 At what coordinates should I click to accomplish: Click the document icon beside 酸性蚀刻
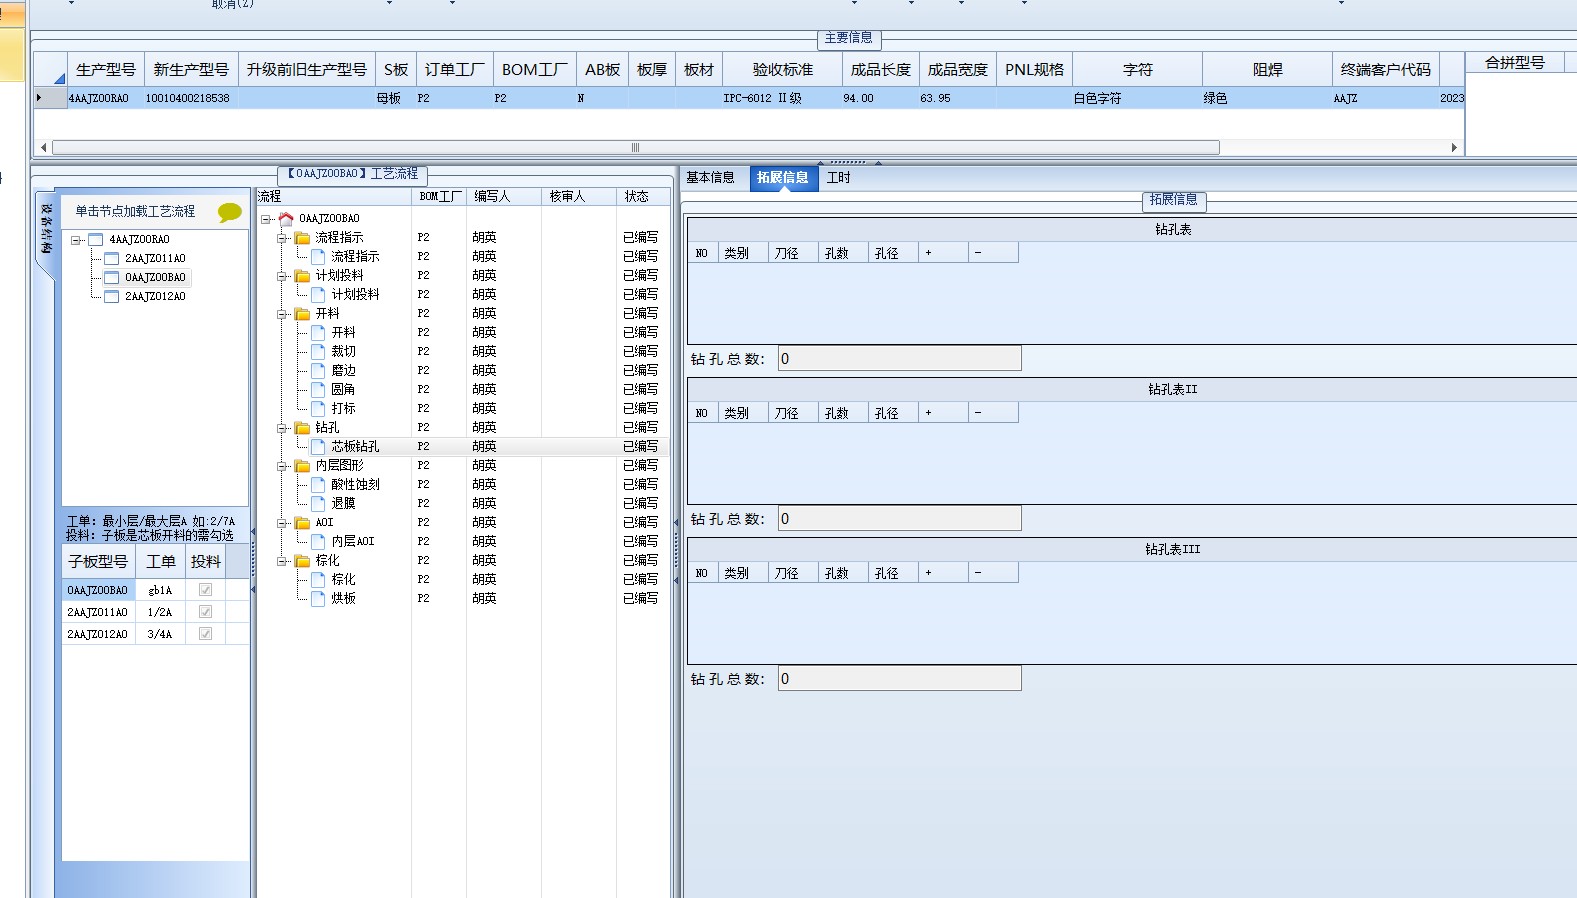pos(318,484)
